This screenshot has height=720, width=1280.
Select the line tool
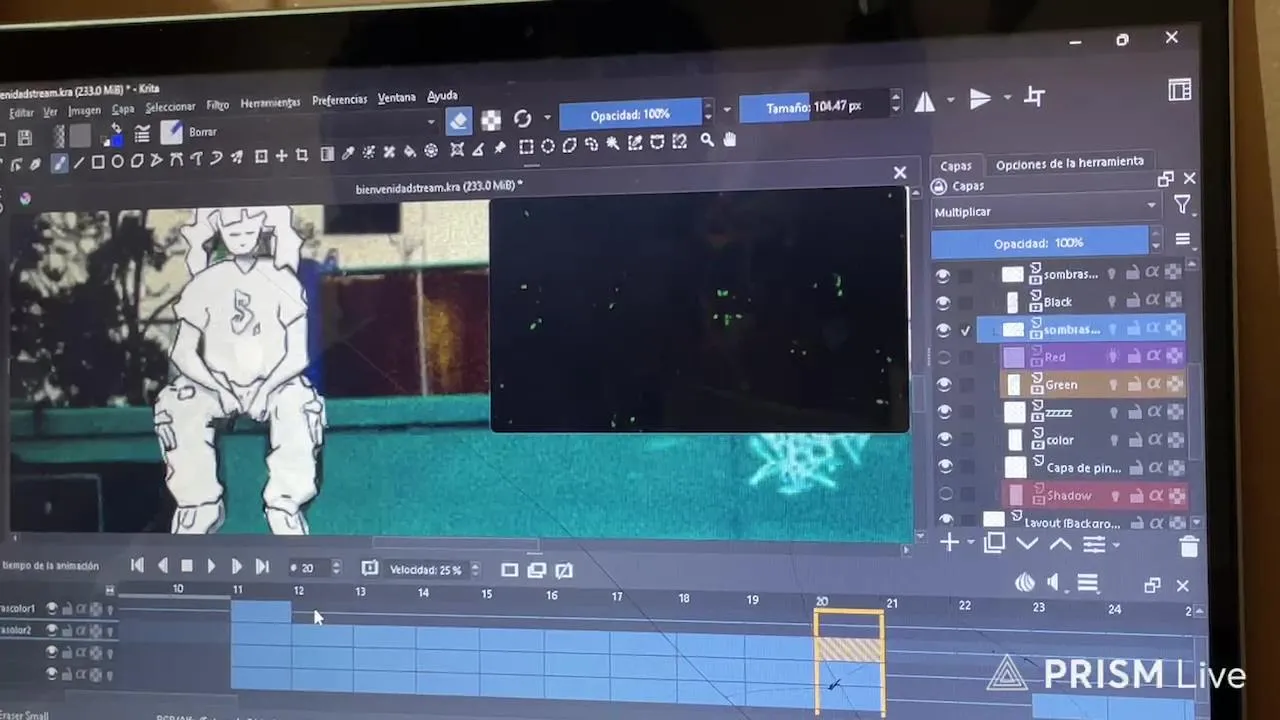[78, 162]
